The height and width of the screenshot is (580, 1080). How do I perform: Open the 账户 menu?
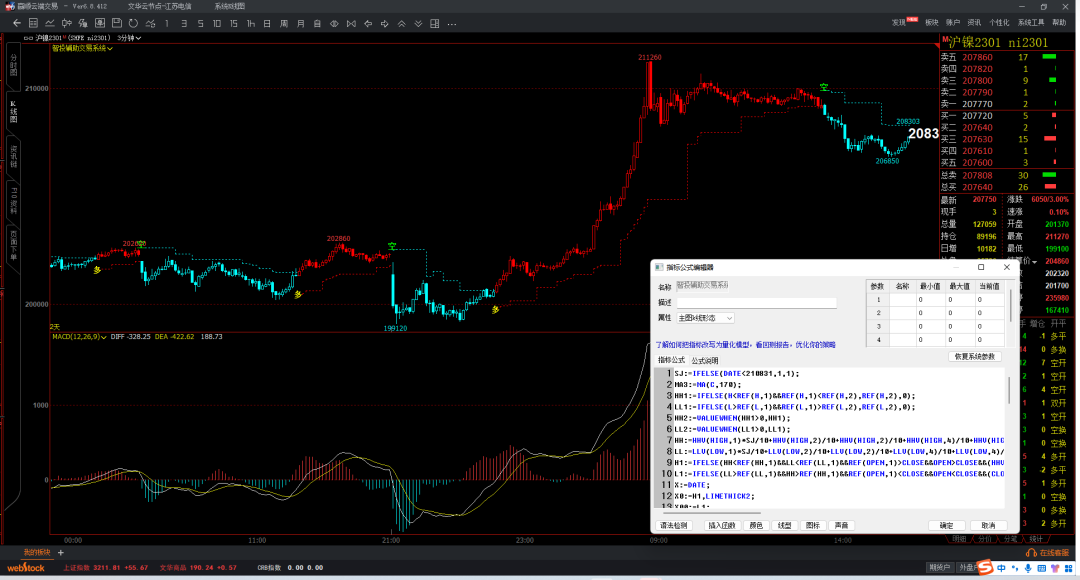(953, 23)
